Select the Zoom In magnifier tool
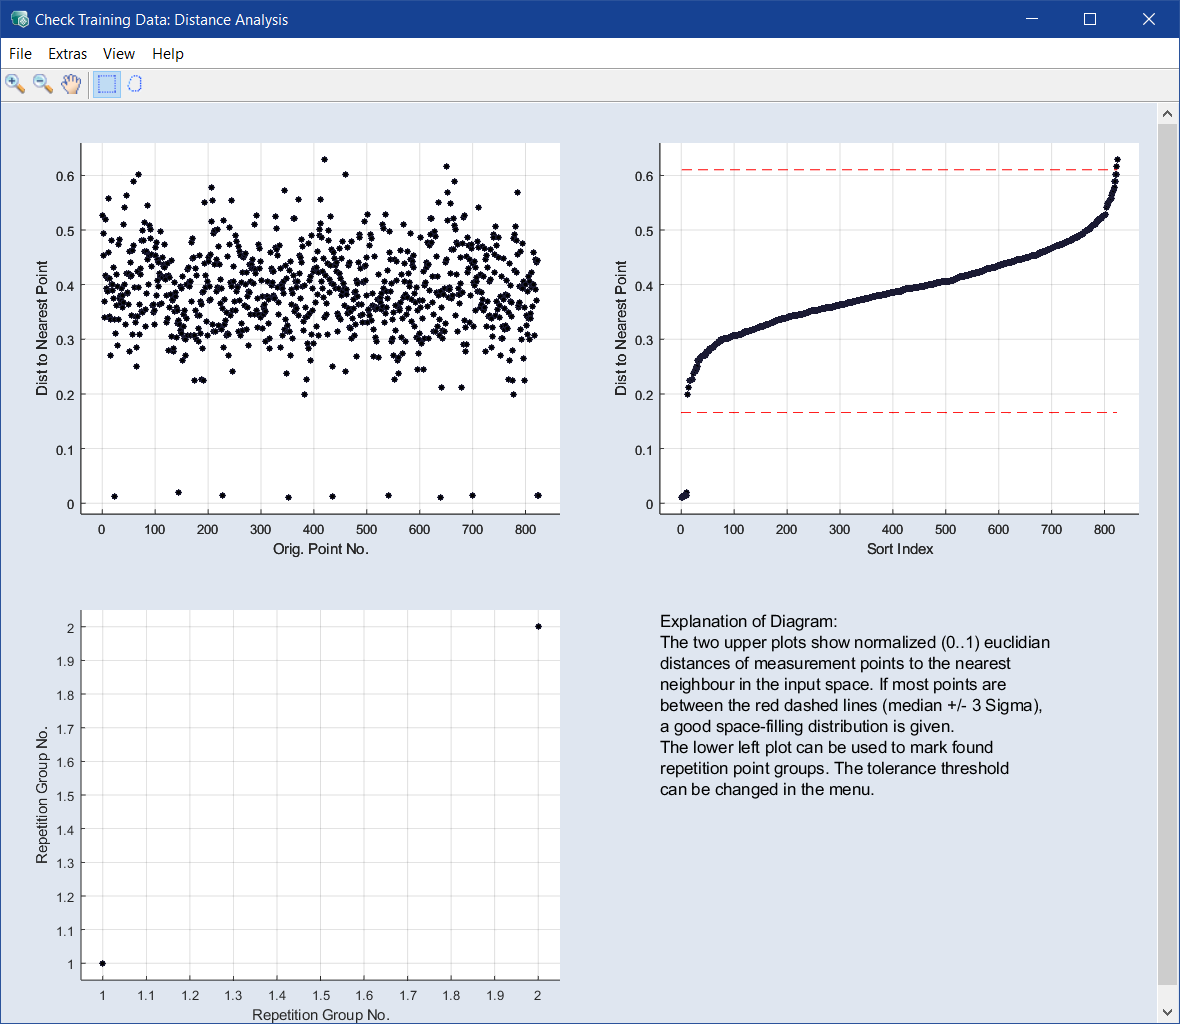The image size is (1180, 1024). coord(15,84)
